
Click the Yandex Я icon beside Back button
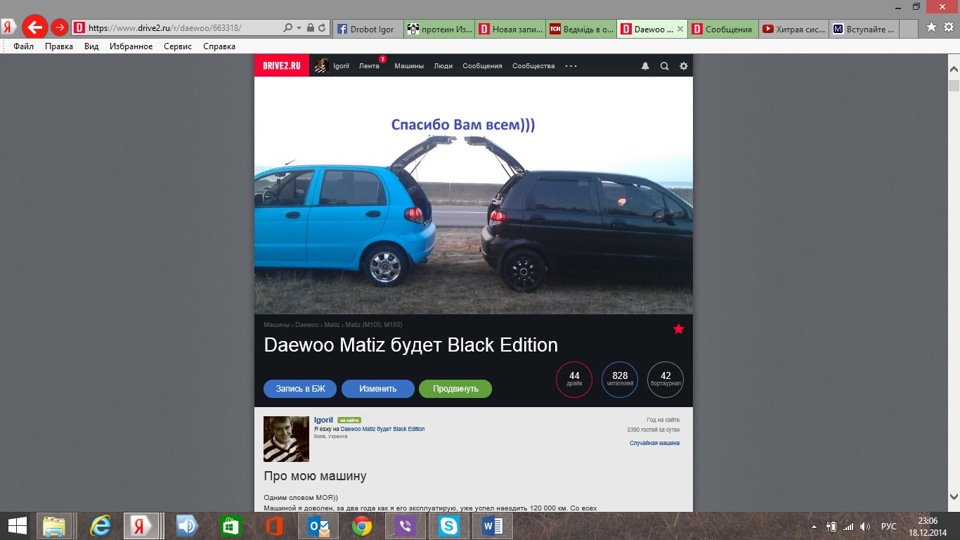coord(8,27)
